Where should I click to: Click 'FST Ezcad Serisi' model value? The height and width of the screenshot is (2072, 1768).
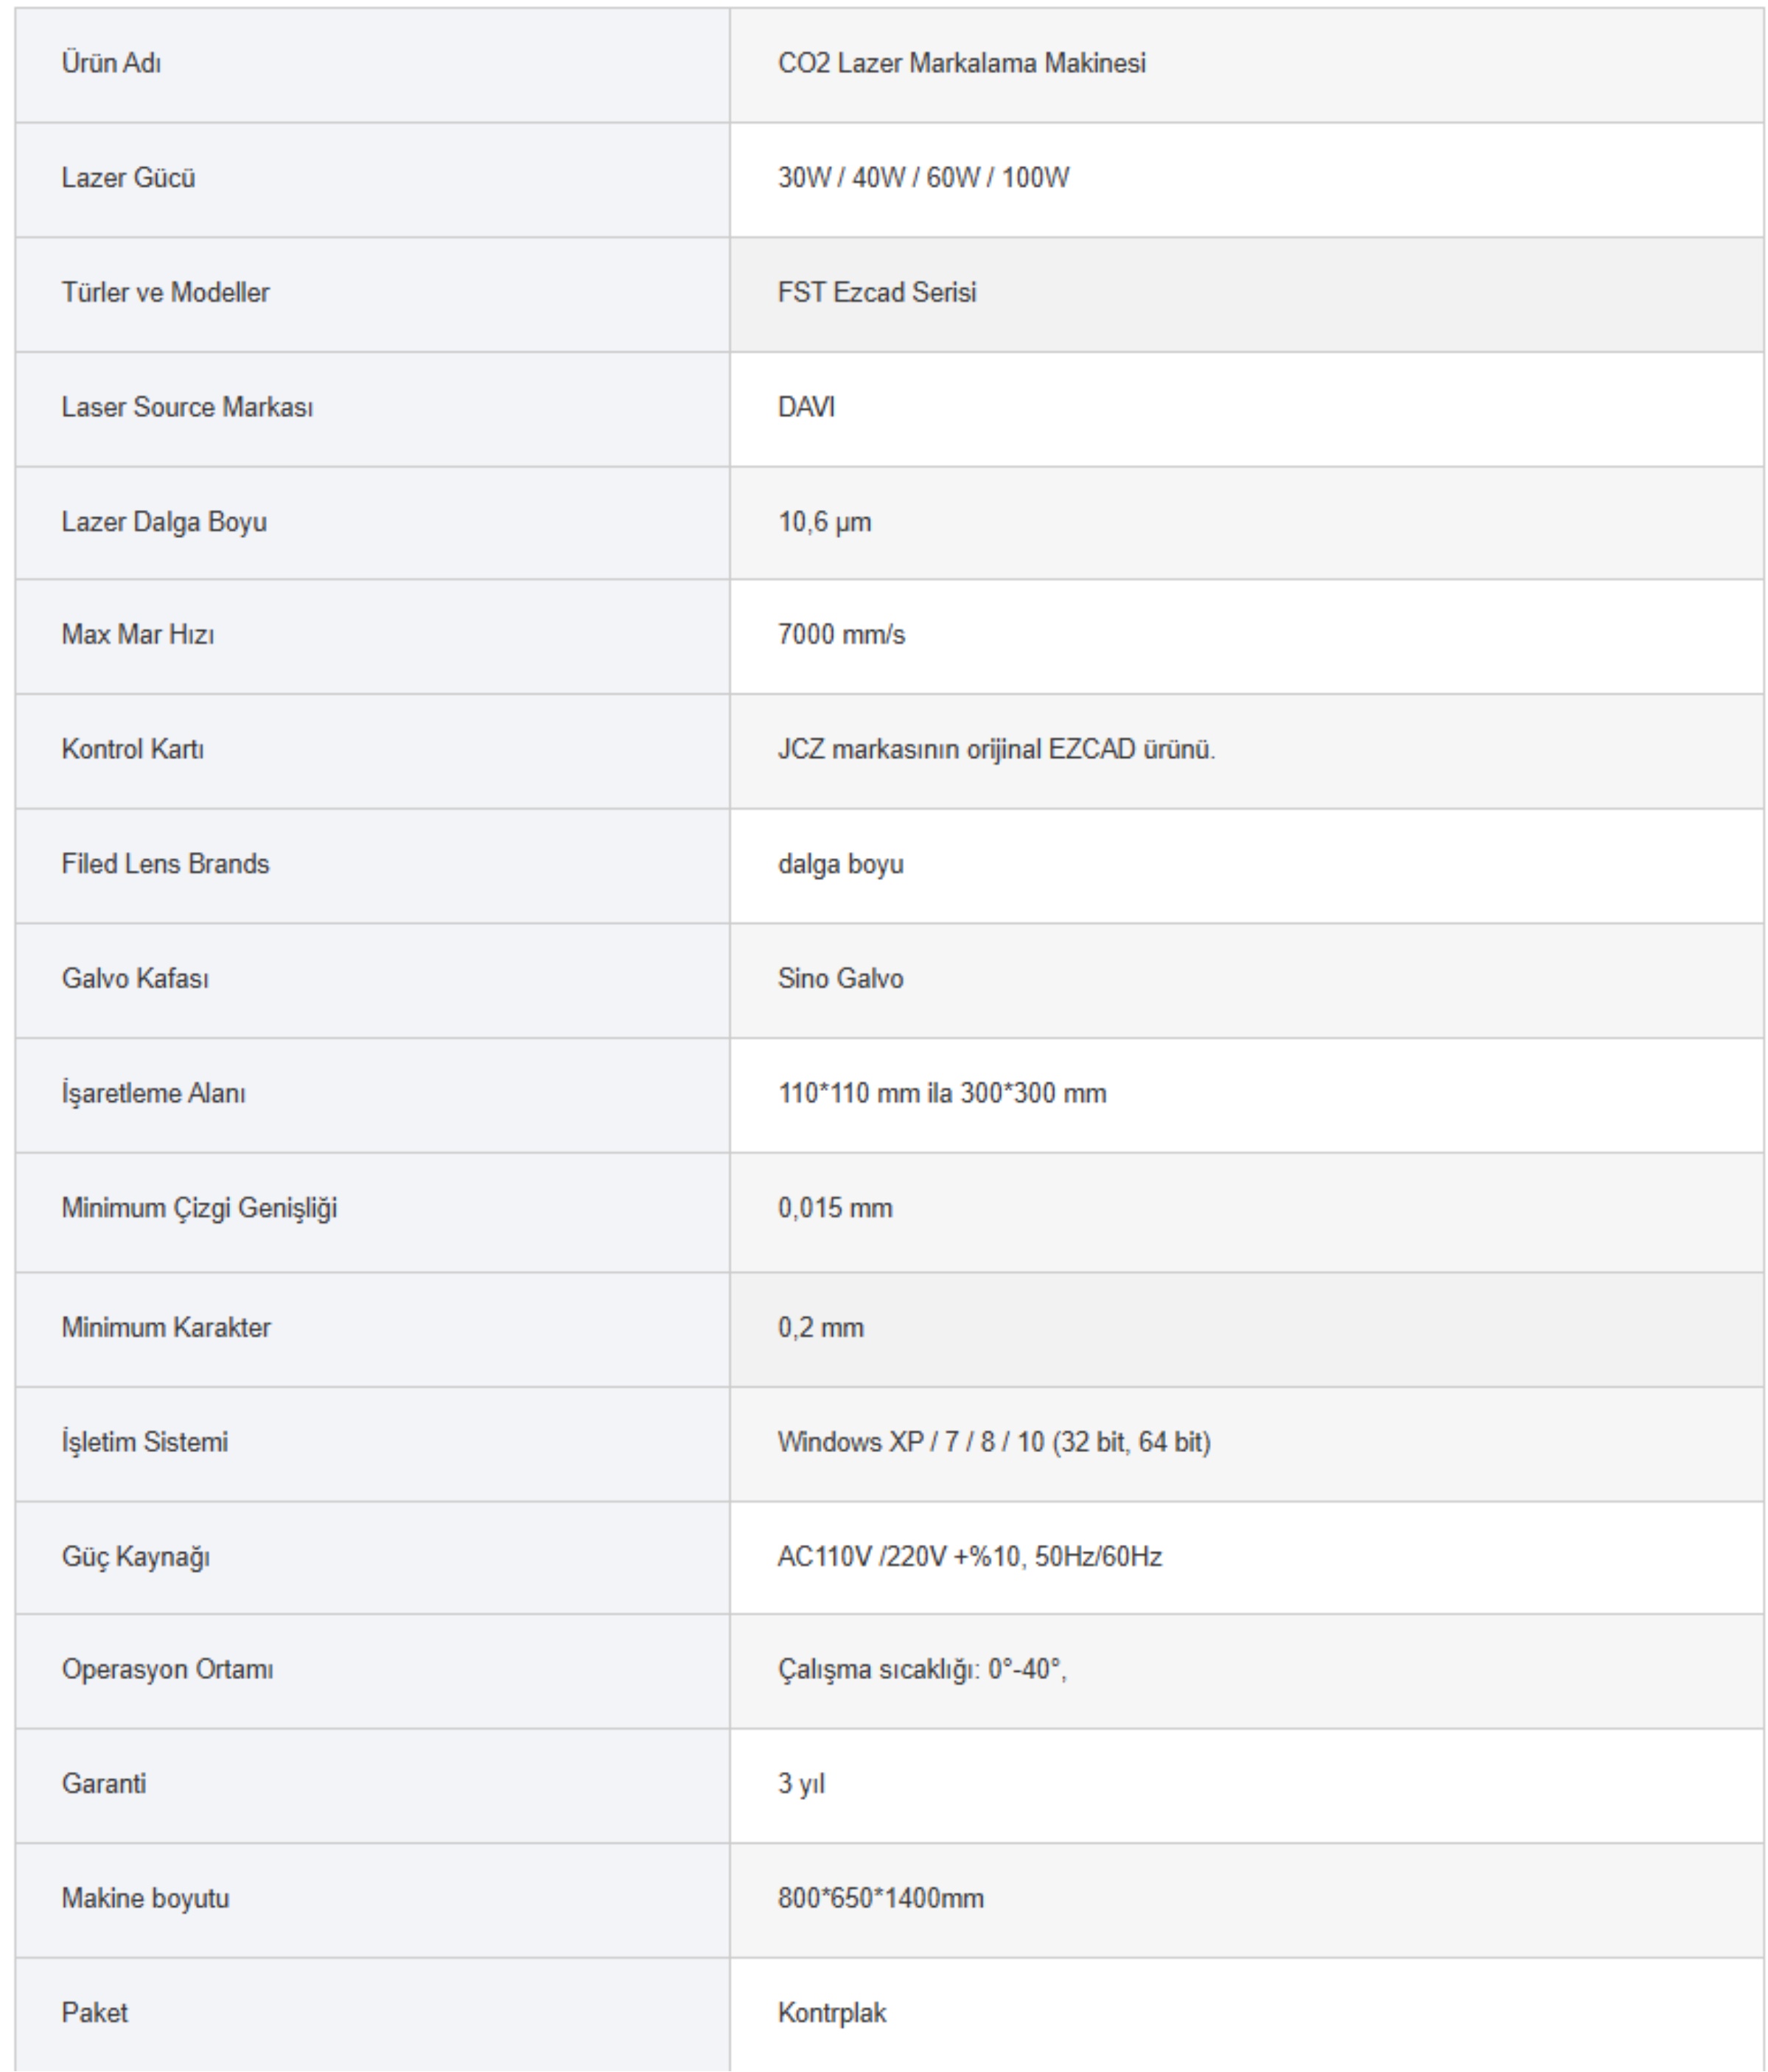click(x=877, y=293)
